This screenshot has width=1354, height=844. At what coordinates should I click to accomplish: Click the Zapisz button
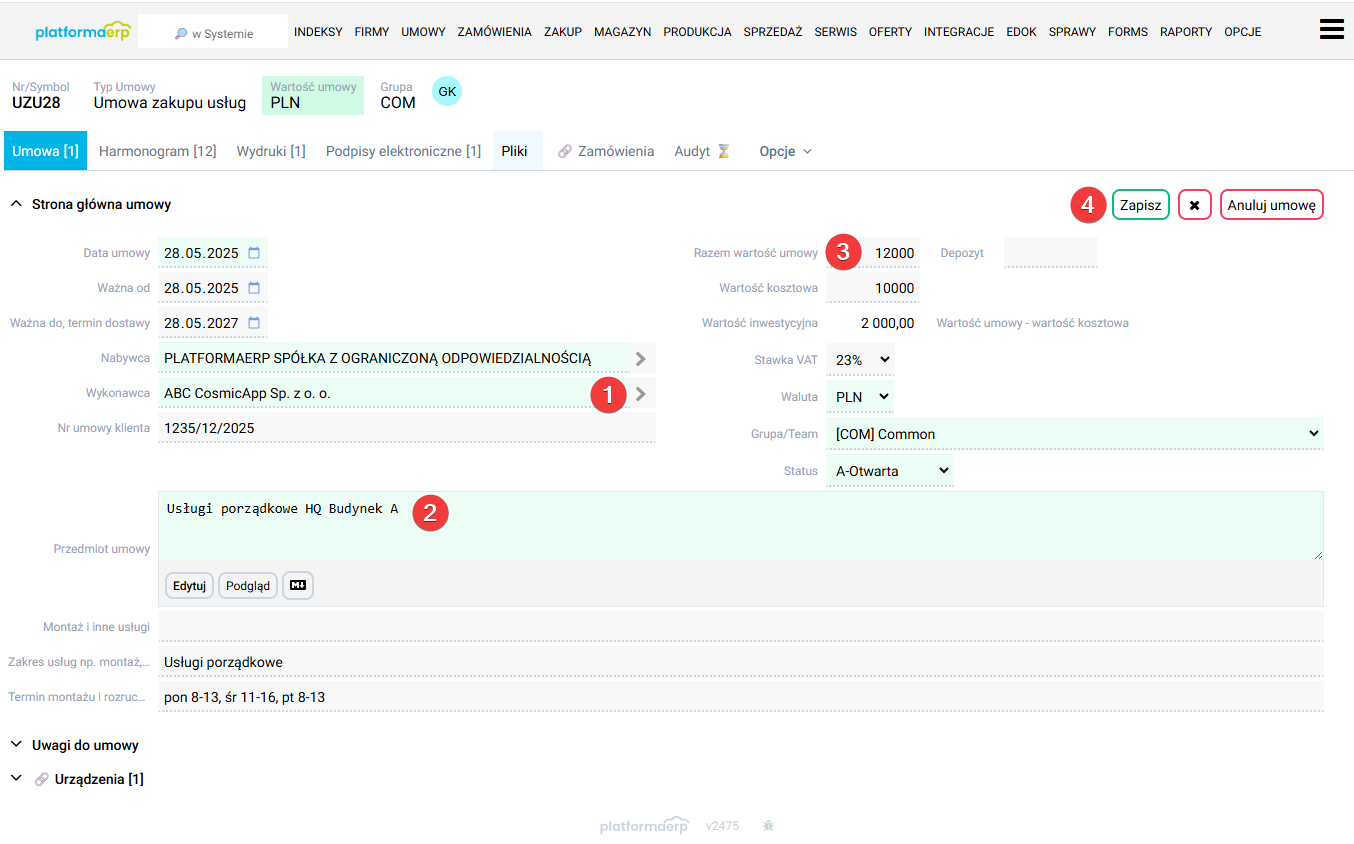pos(1140,205)
